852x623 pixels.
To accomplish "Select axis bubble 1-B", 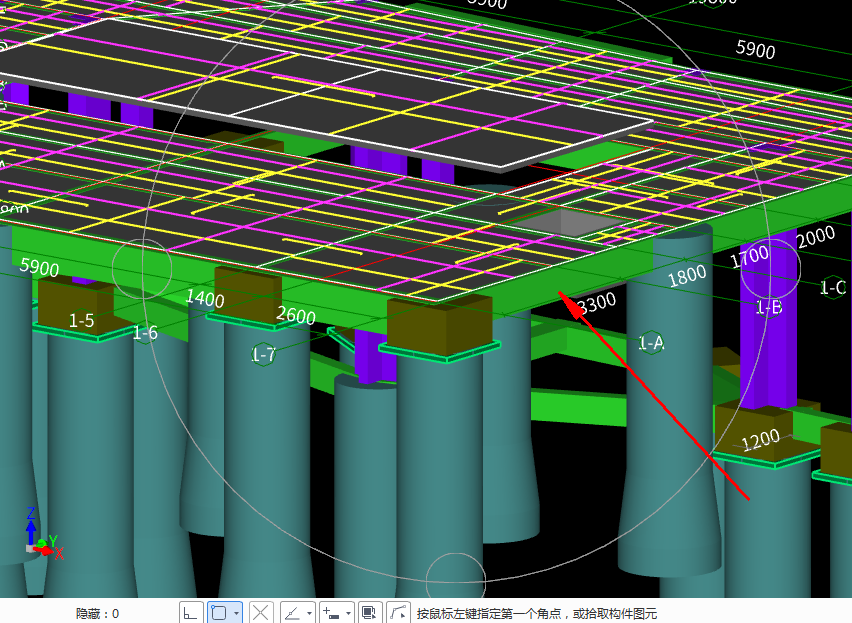I will pos(769,307).
